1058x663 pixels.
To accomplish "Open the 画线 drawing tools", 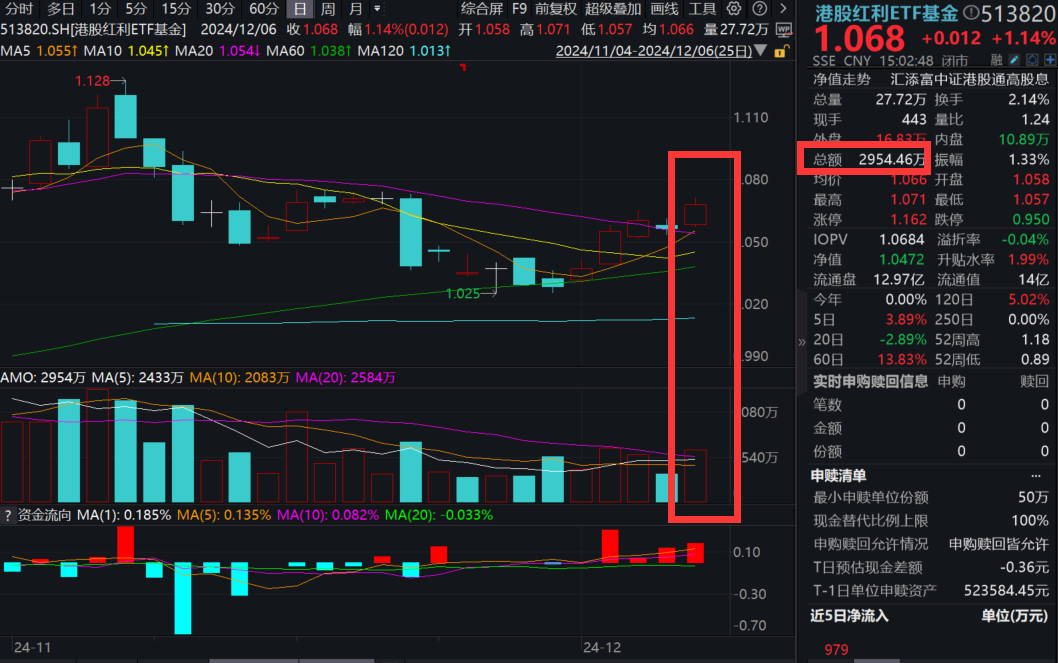I will pos(664,9).
